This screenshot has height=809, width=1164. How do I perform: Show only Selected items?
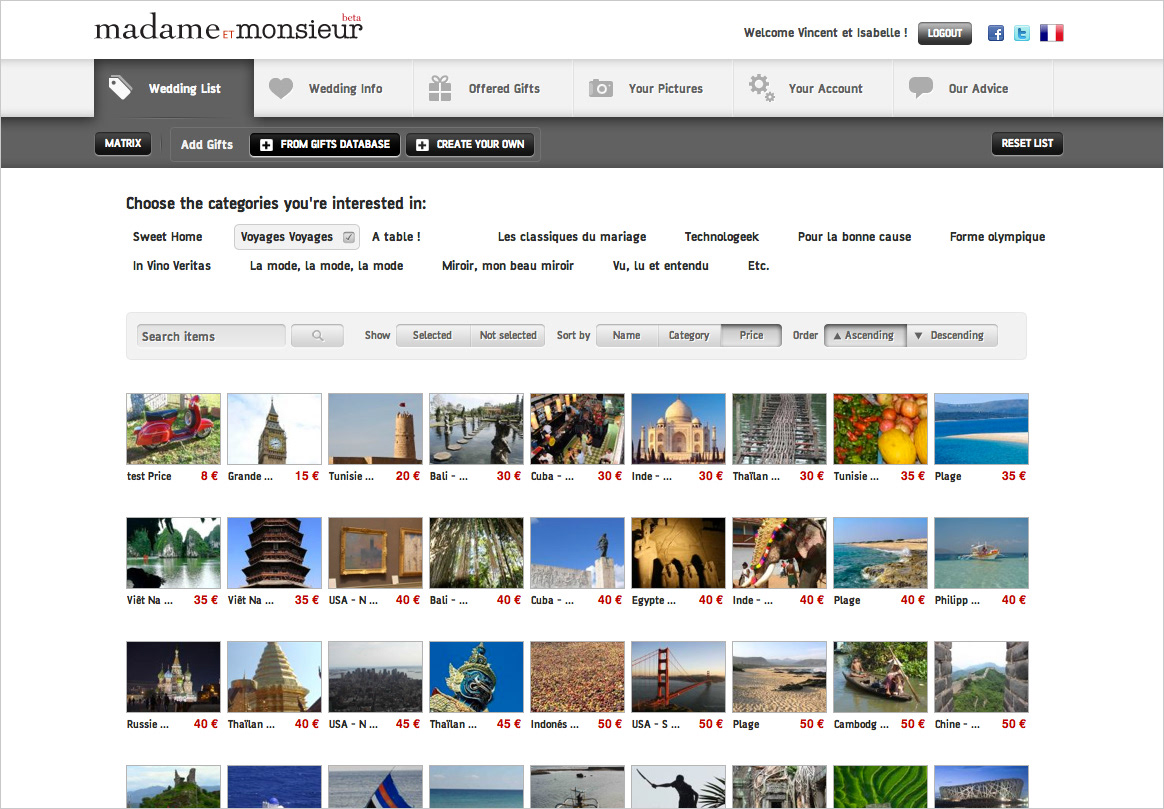pos(432,335)
